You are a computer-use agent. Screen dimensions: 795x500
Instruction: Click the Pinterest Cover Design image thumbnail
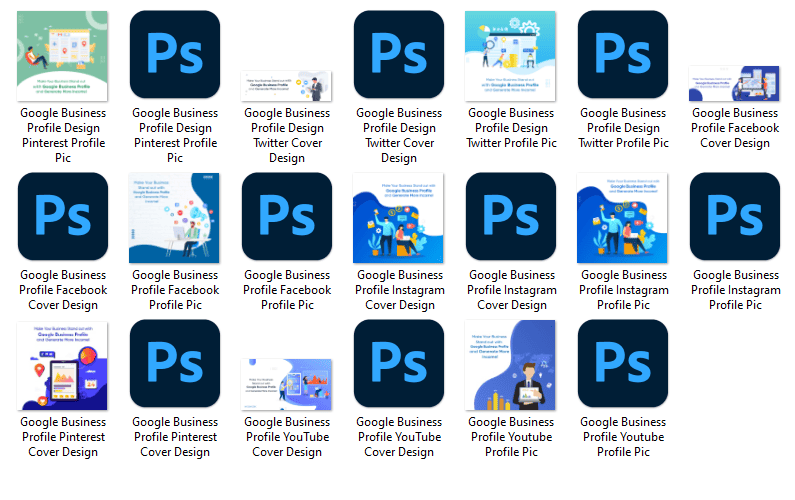point(62,366)
